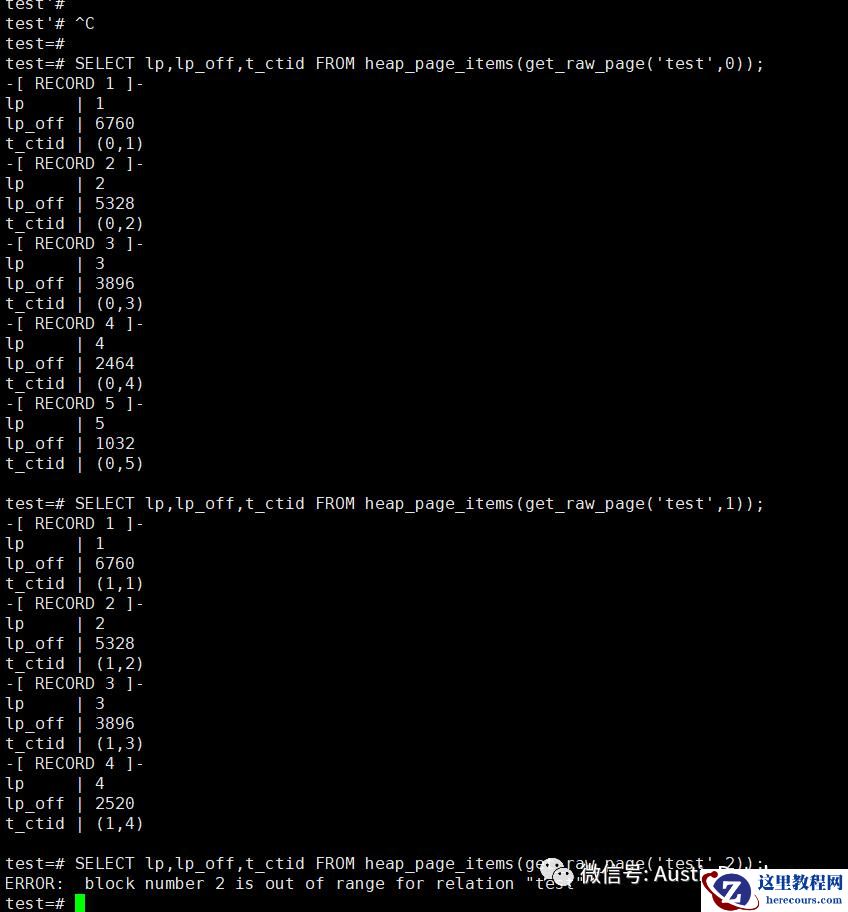Click lp_off value 6760 in first result

coord(115,123)
